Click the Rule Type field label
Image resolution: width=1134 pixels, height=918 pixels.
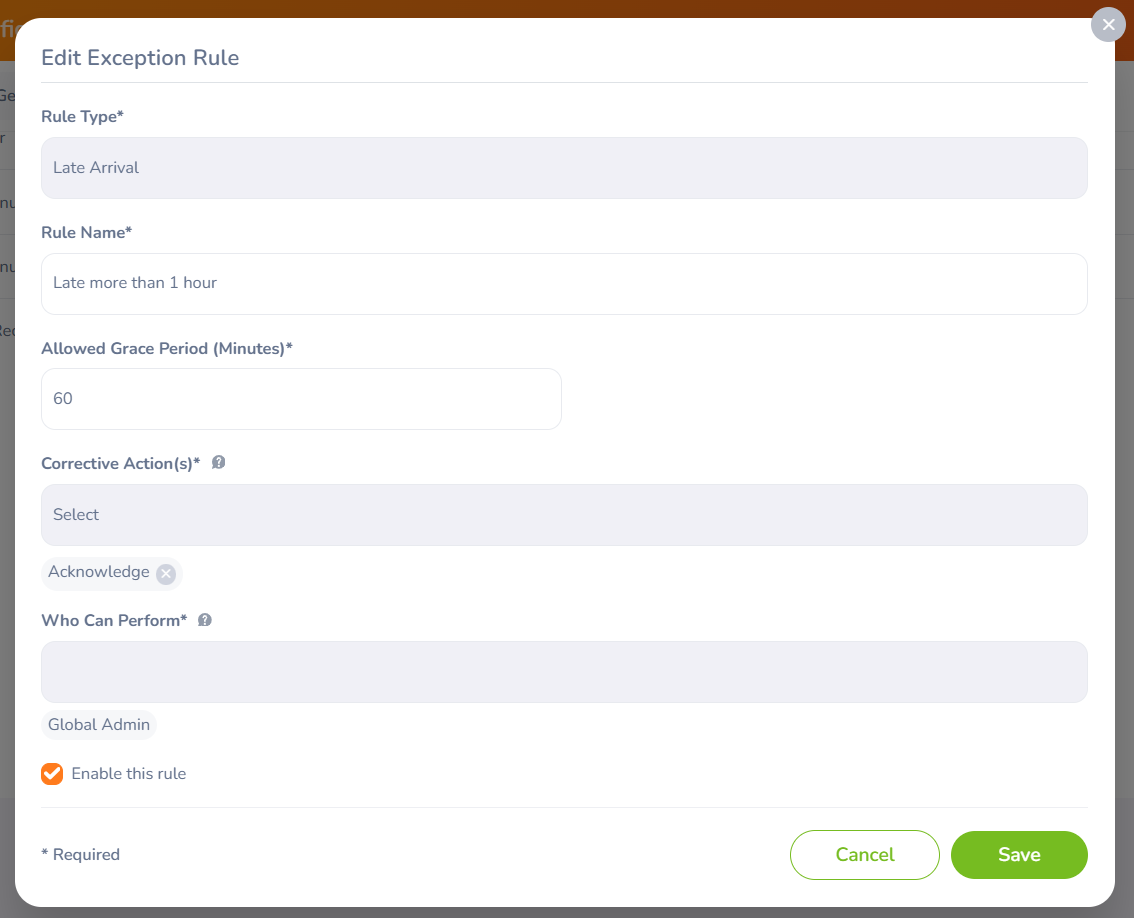point(82,117)
